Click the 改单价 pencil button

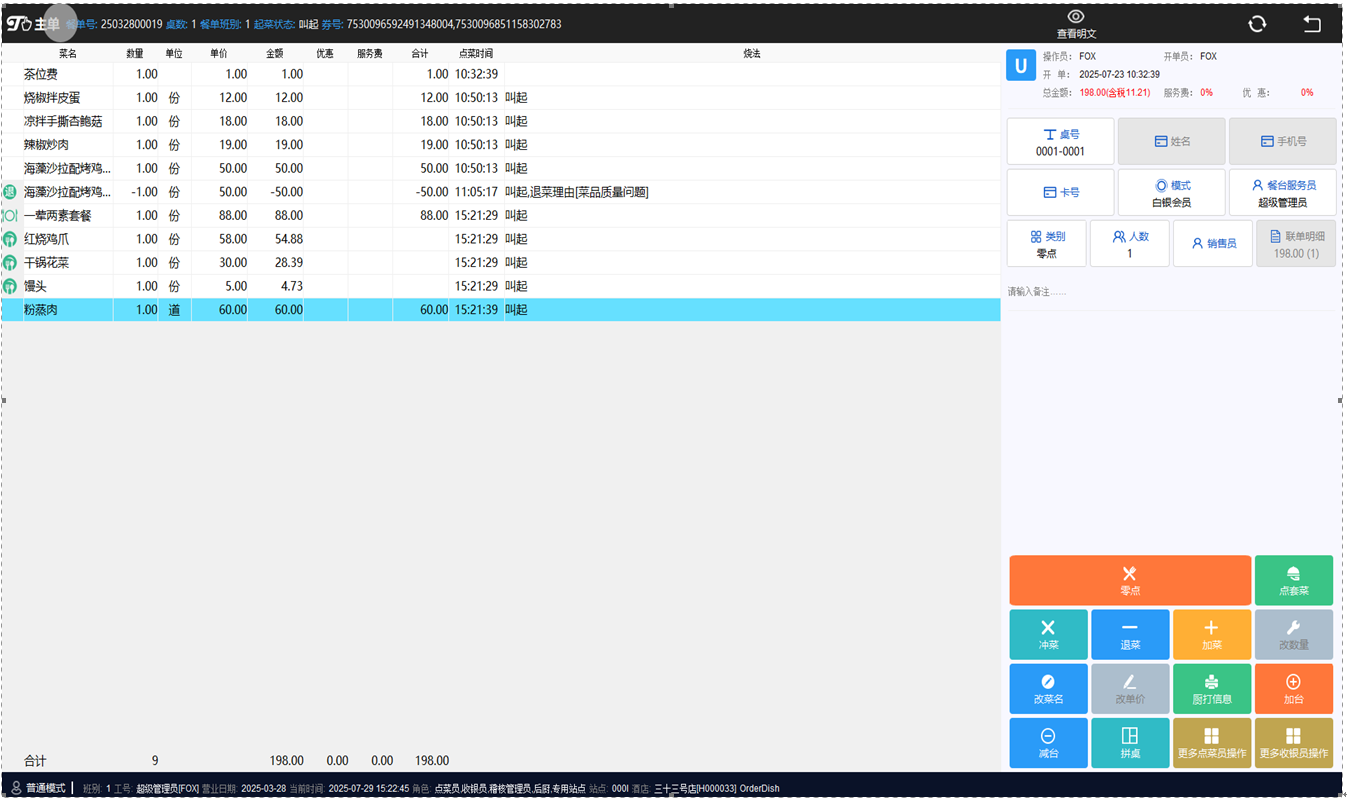click(1130, 689)
